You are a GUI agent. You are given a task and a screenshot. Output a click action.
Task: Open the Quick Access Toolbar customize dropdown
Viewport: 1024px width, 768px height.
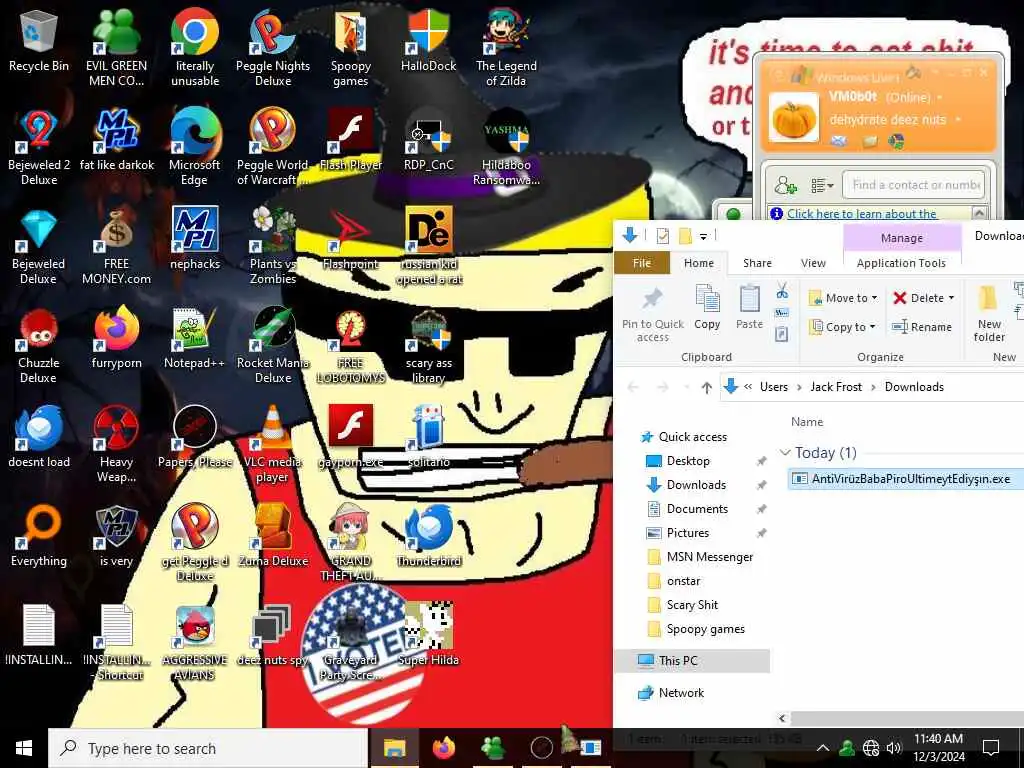tap(703, 236)
